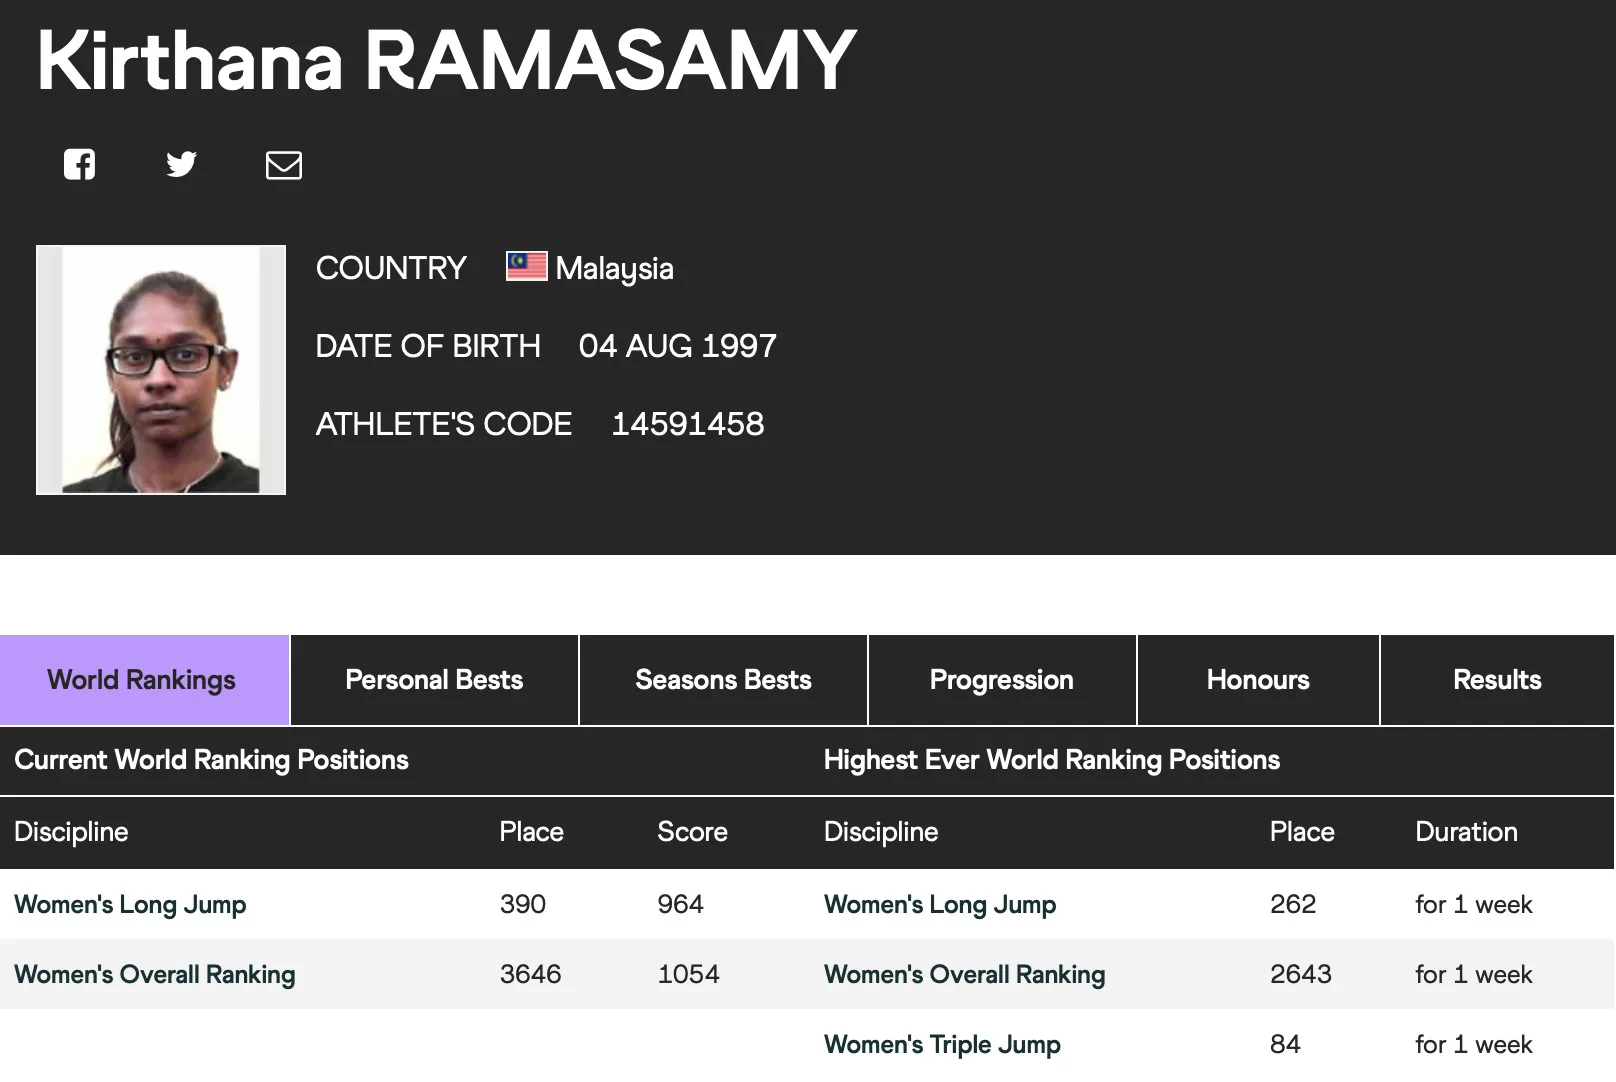The width and height of the screenshot is (1616, 1082).
Task: Open the Seasons Bests tab
Action: coord(723,680)
